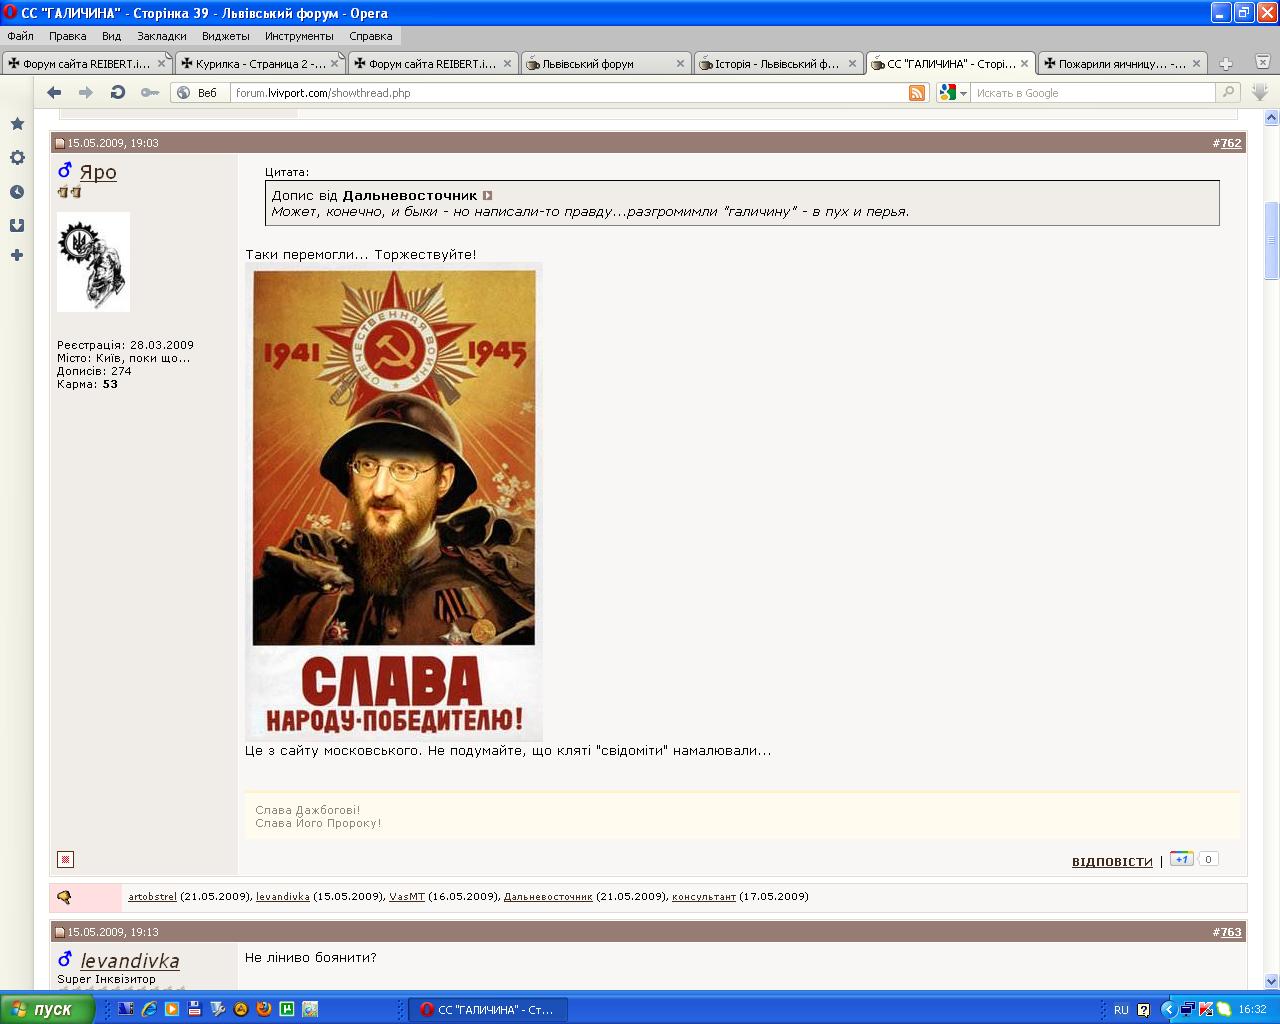Close the Пожарили яичницу tab
The height and width of the screenshot is (1024, 1280).
click(x=1198, y=63)
